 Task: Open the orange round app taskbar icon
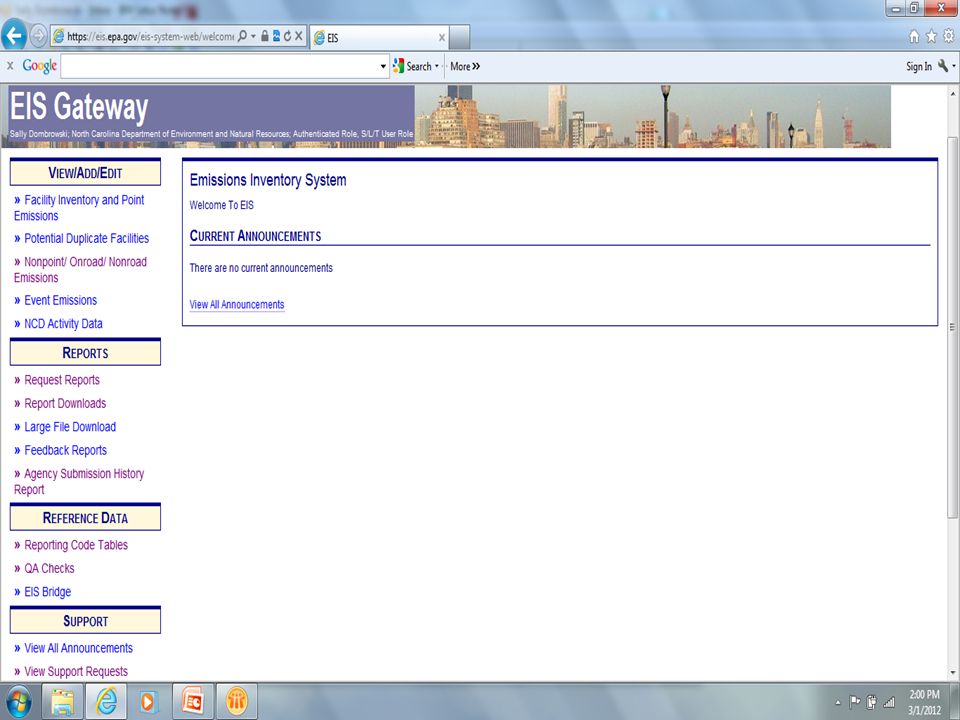click(x=236, y=701)
